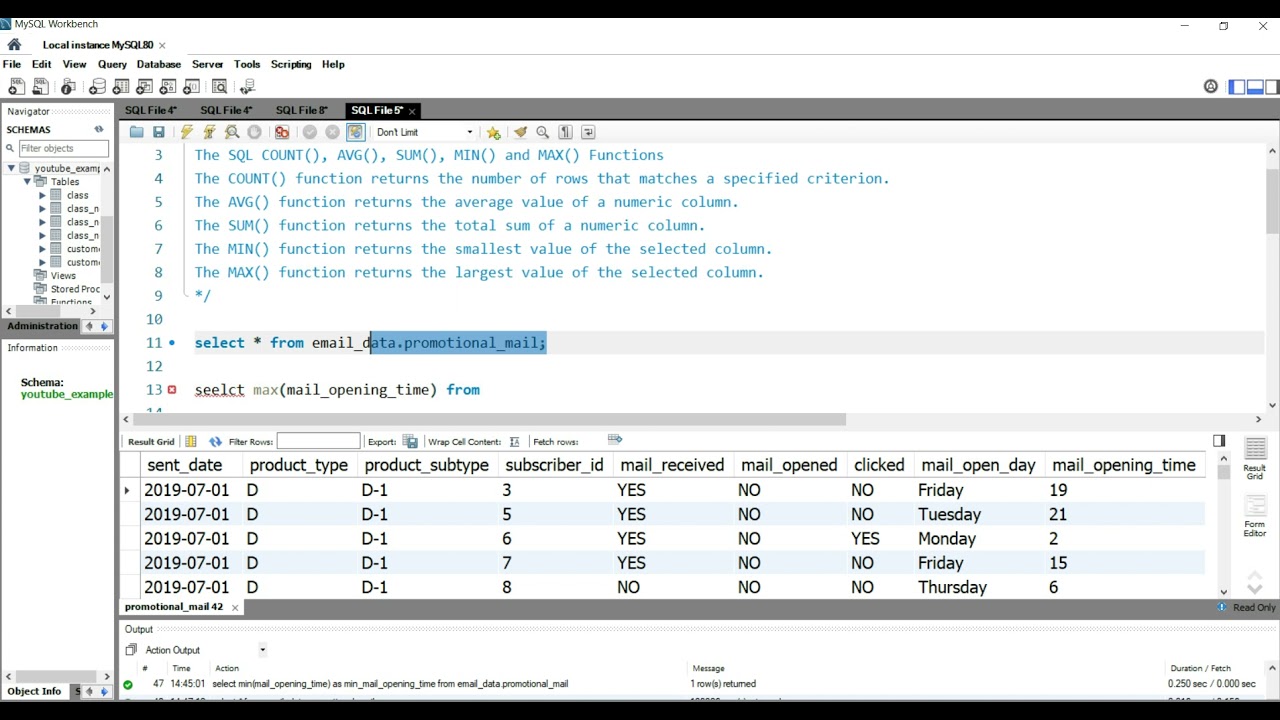Close the Local instance MySQL80 connection tab
The height and width of the screenshot is (720, 1280).
point(162,45)
